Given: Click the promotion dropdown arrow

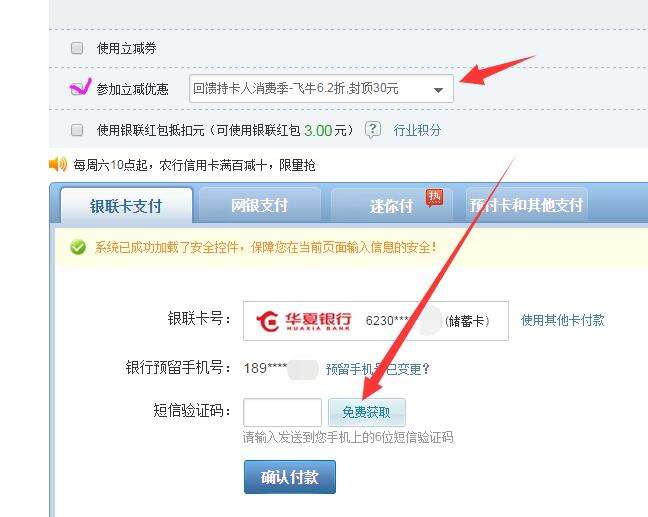Looking at the screenshot, I should click(x=438, y=90).
